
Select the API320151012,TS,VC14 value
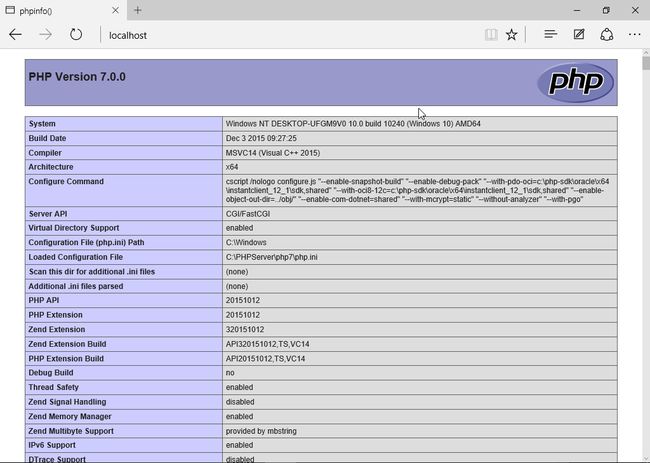(x=267, y=344)
